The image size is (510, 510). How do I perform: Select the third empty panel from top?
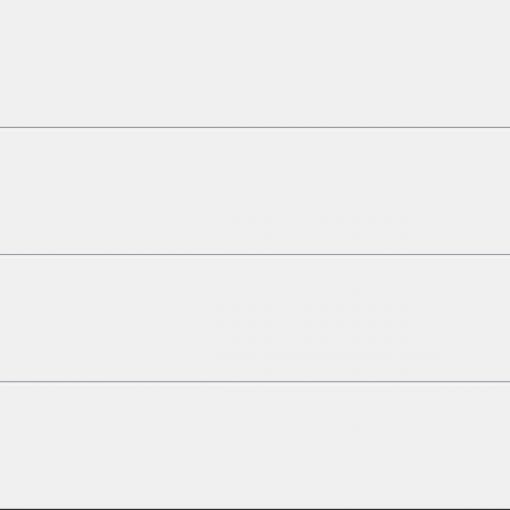(x=255, y=318)
